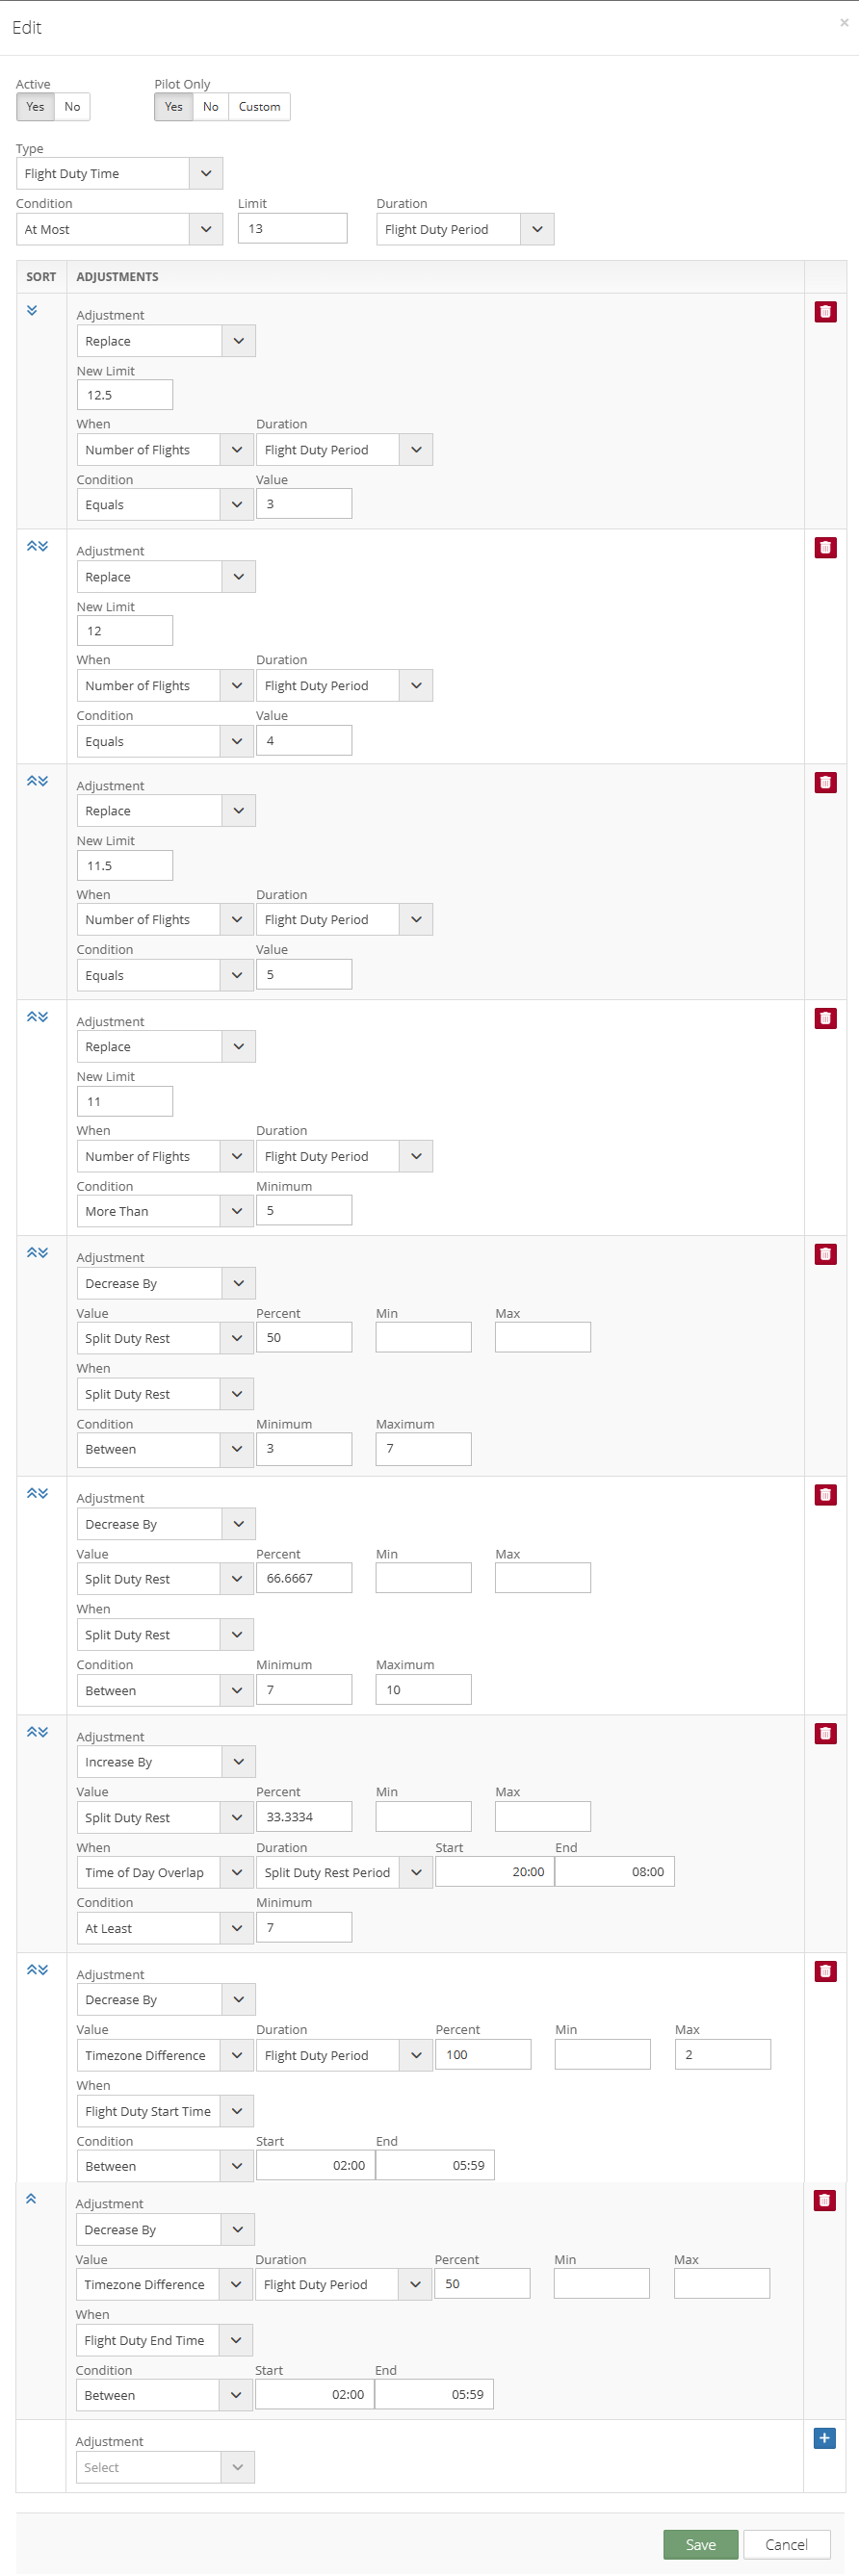Delete the 66.6667 percent adjustment
Viewport: 859px width, 2576px height.
click(x=825, y=1495)
